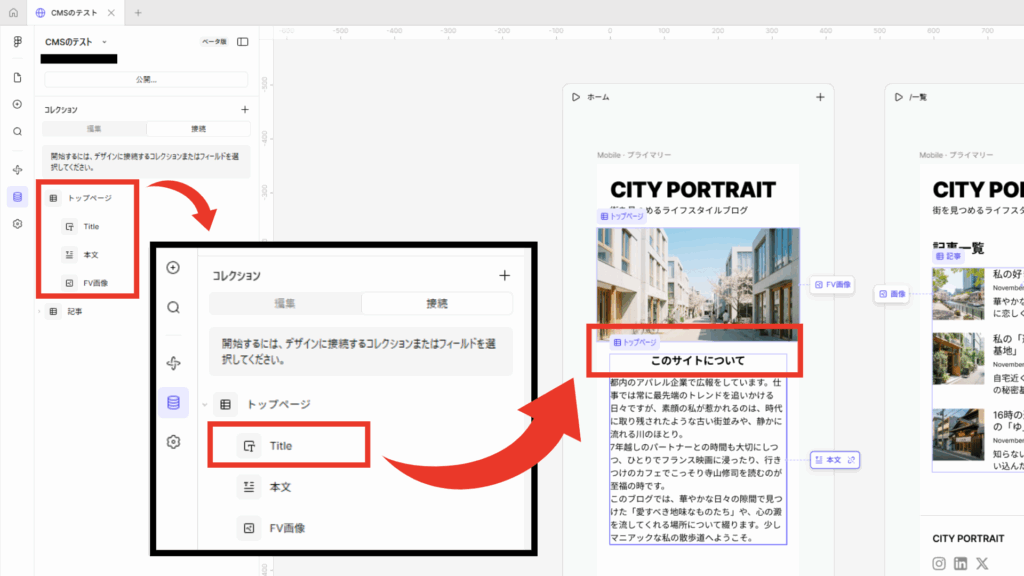Open the Figma logo main menu

17,42
